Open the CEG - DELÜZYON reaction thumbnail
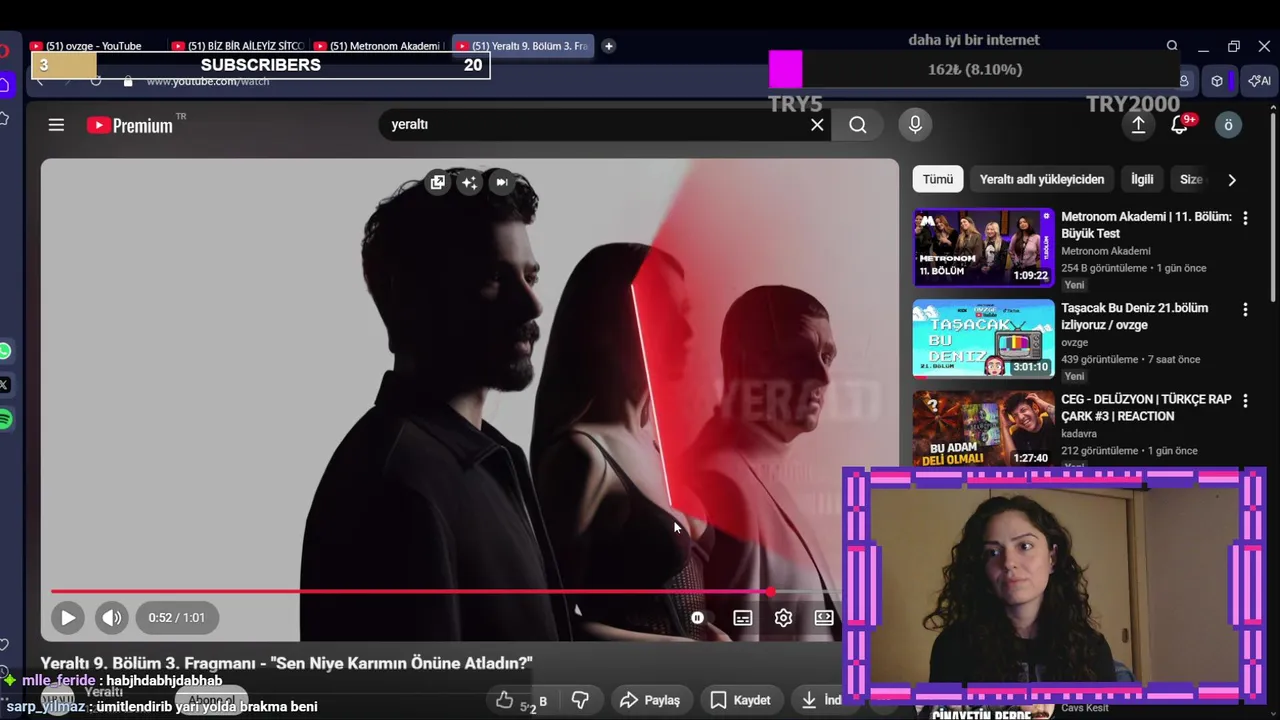The image size is (1280, 720). [x=983, y=430]
